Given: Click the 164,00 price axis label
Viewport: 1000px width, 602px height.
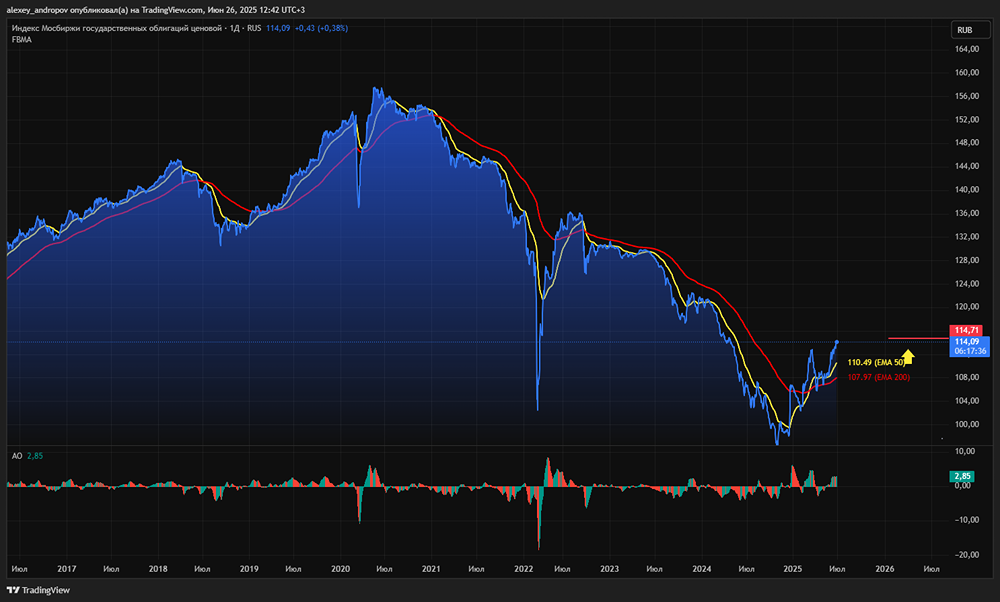Looking at the screenshot, I should pos(966,49).
